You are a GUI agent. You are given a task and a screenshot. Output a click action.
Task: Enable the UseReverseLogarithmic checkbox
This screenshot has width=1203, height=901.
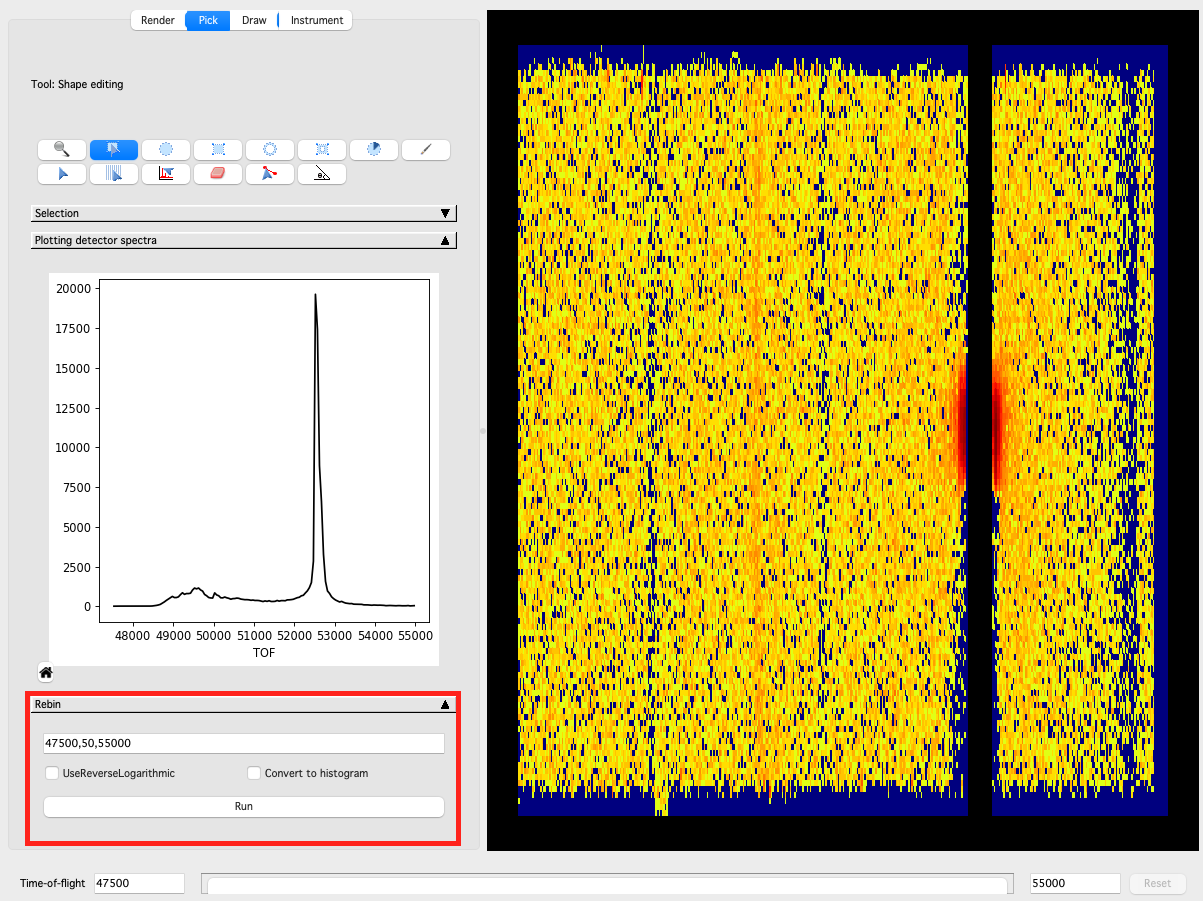point(52,773)
